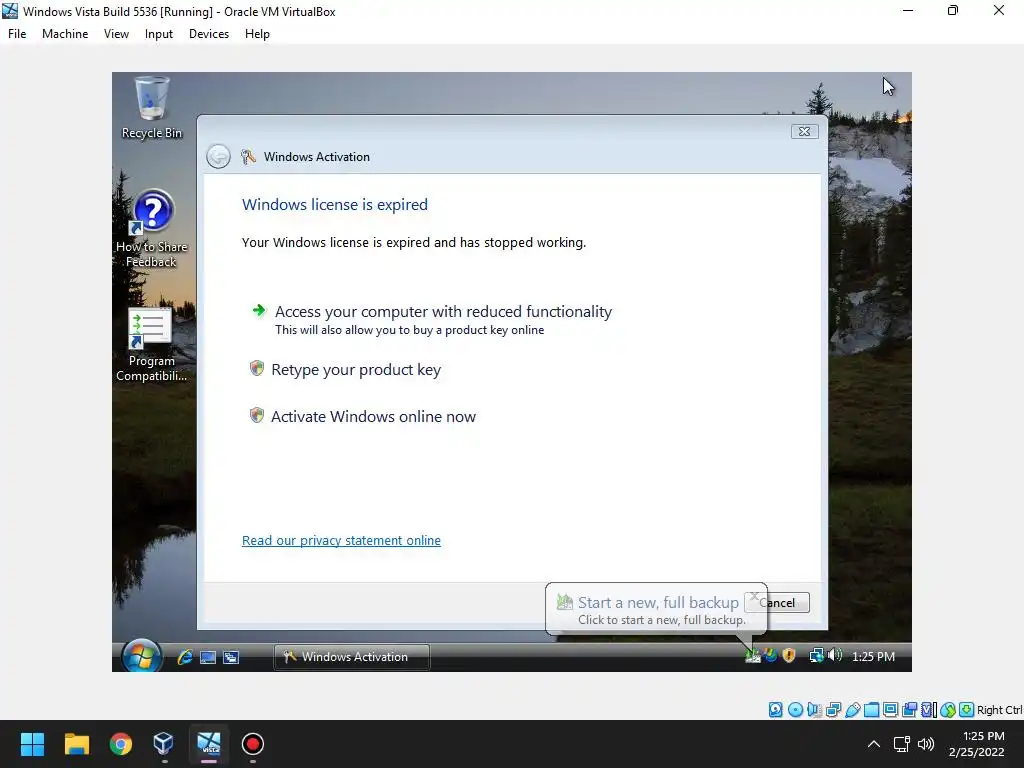Open the host Windows Start menu

(x=32, y=744)
